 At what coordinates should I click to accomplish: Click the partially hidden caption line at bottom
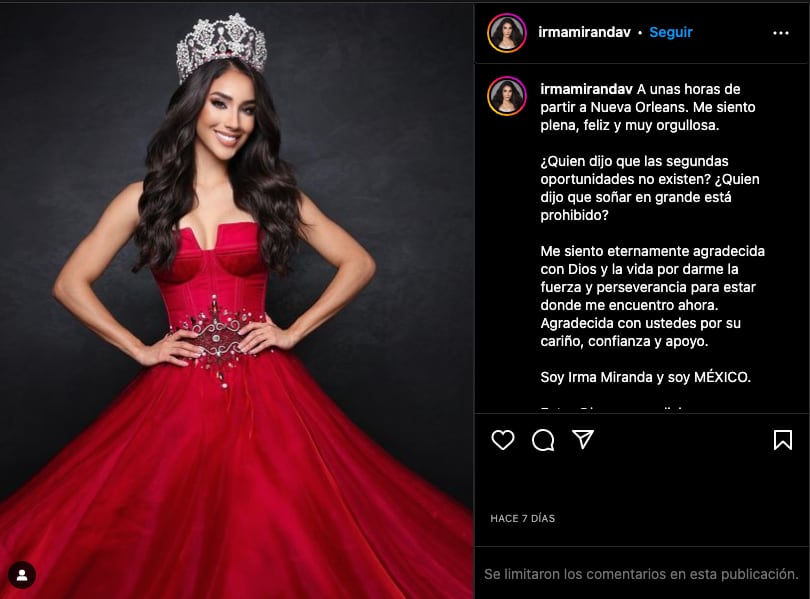615,408
